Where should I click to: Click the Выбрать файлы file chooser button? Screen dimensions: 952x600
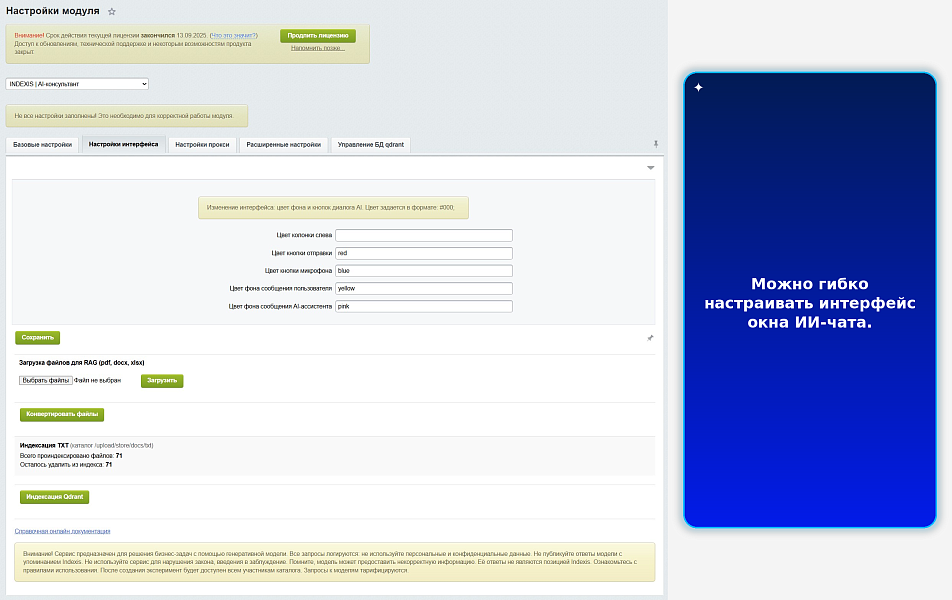pos(46,381)
